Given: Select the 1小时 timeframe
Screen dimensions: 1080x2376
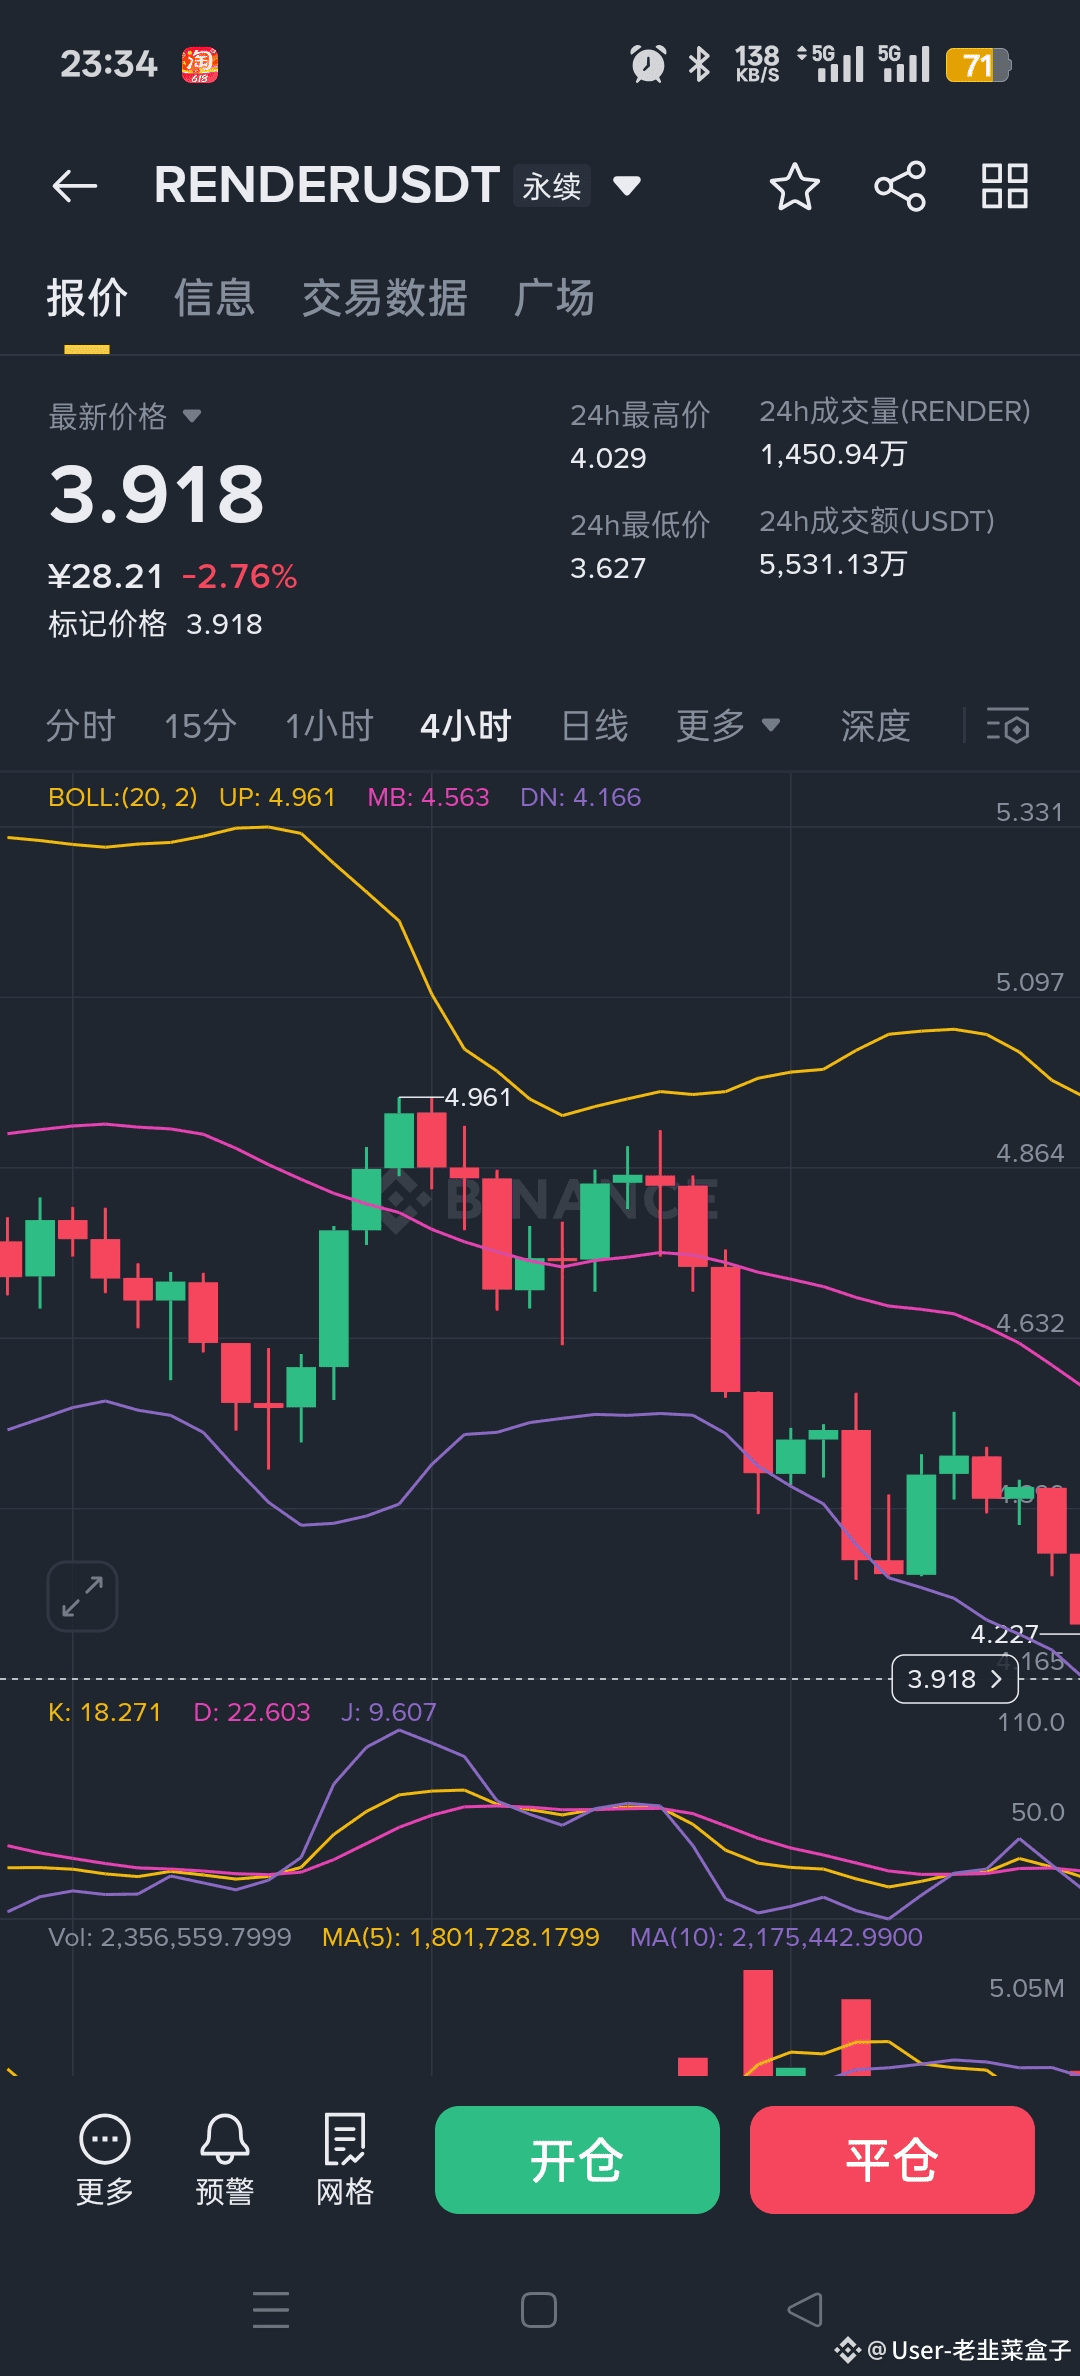Looking at the screenshot, I should 329,726.
